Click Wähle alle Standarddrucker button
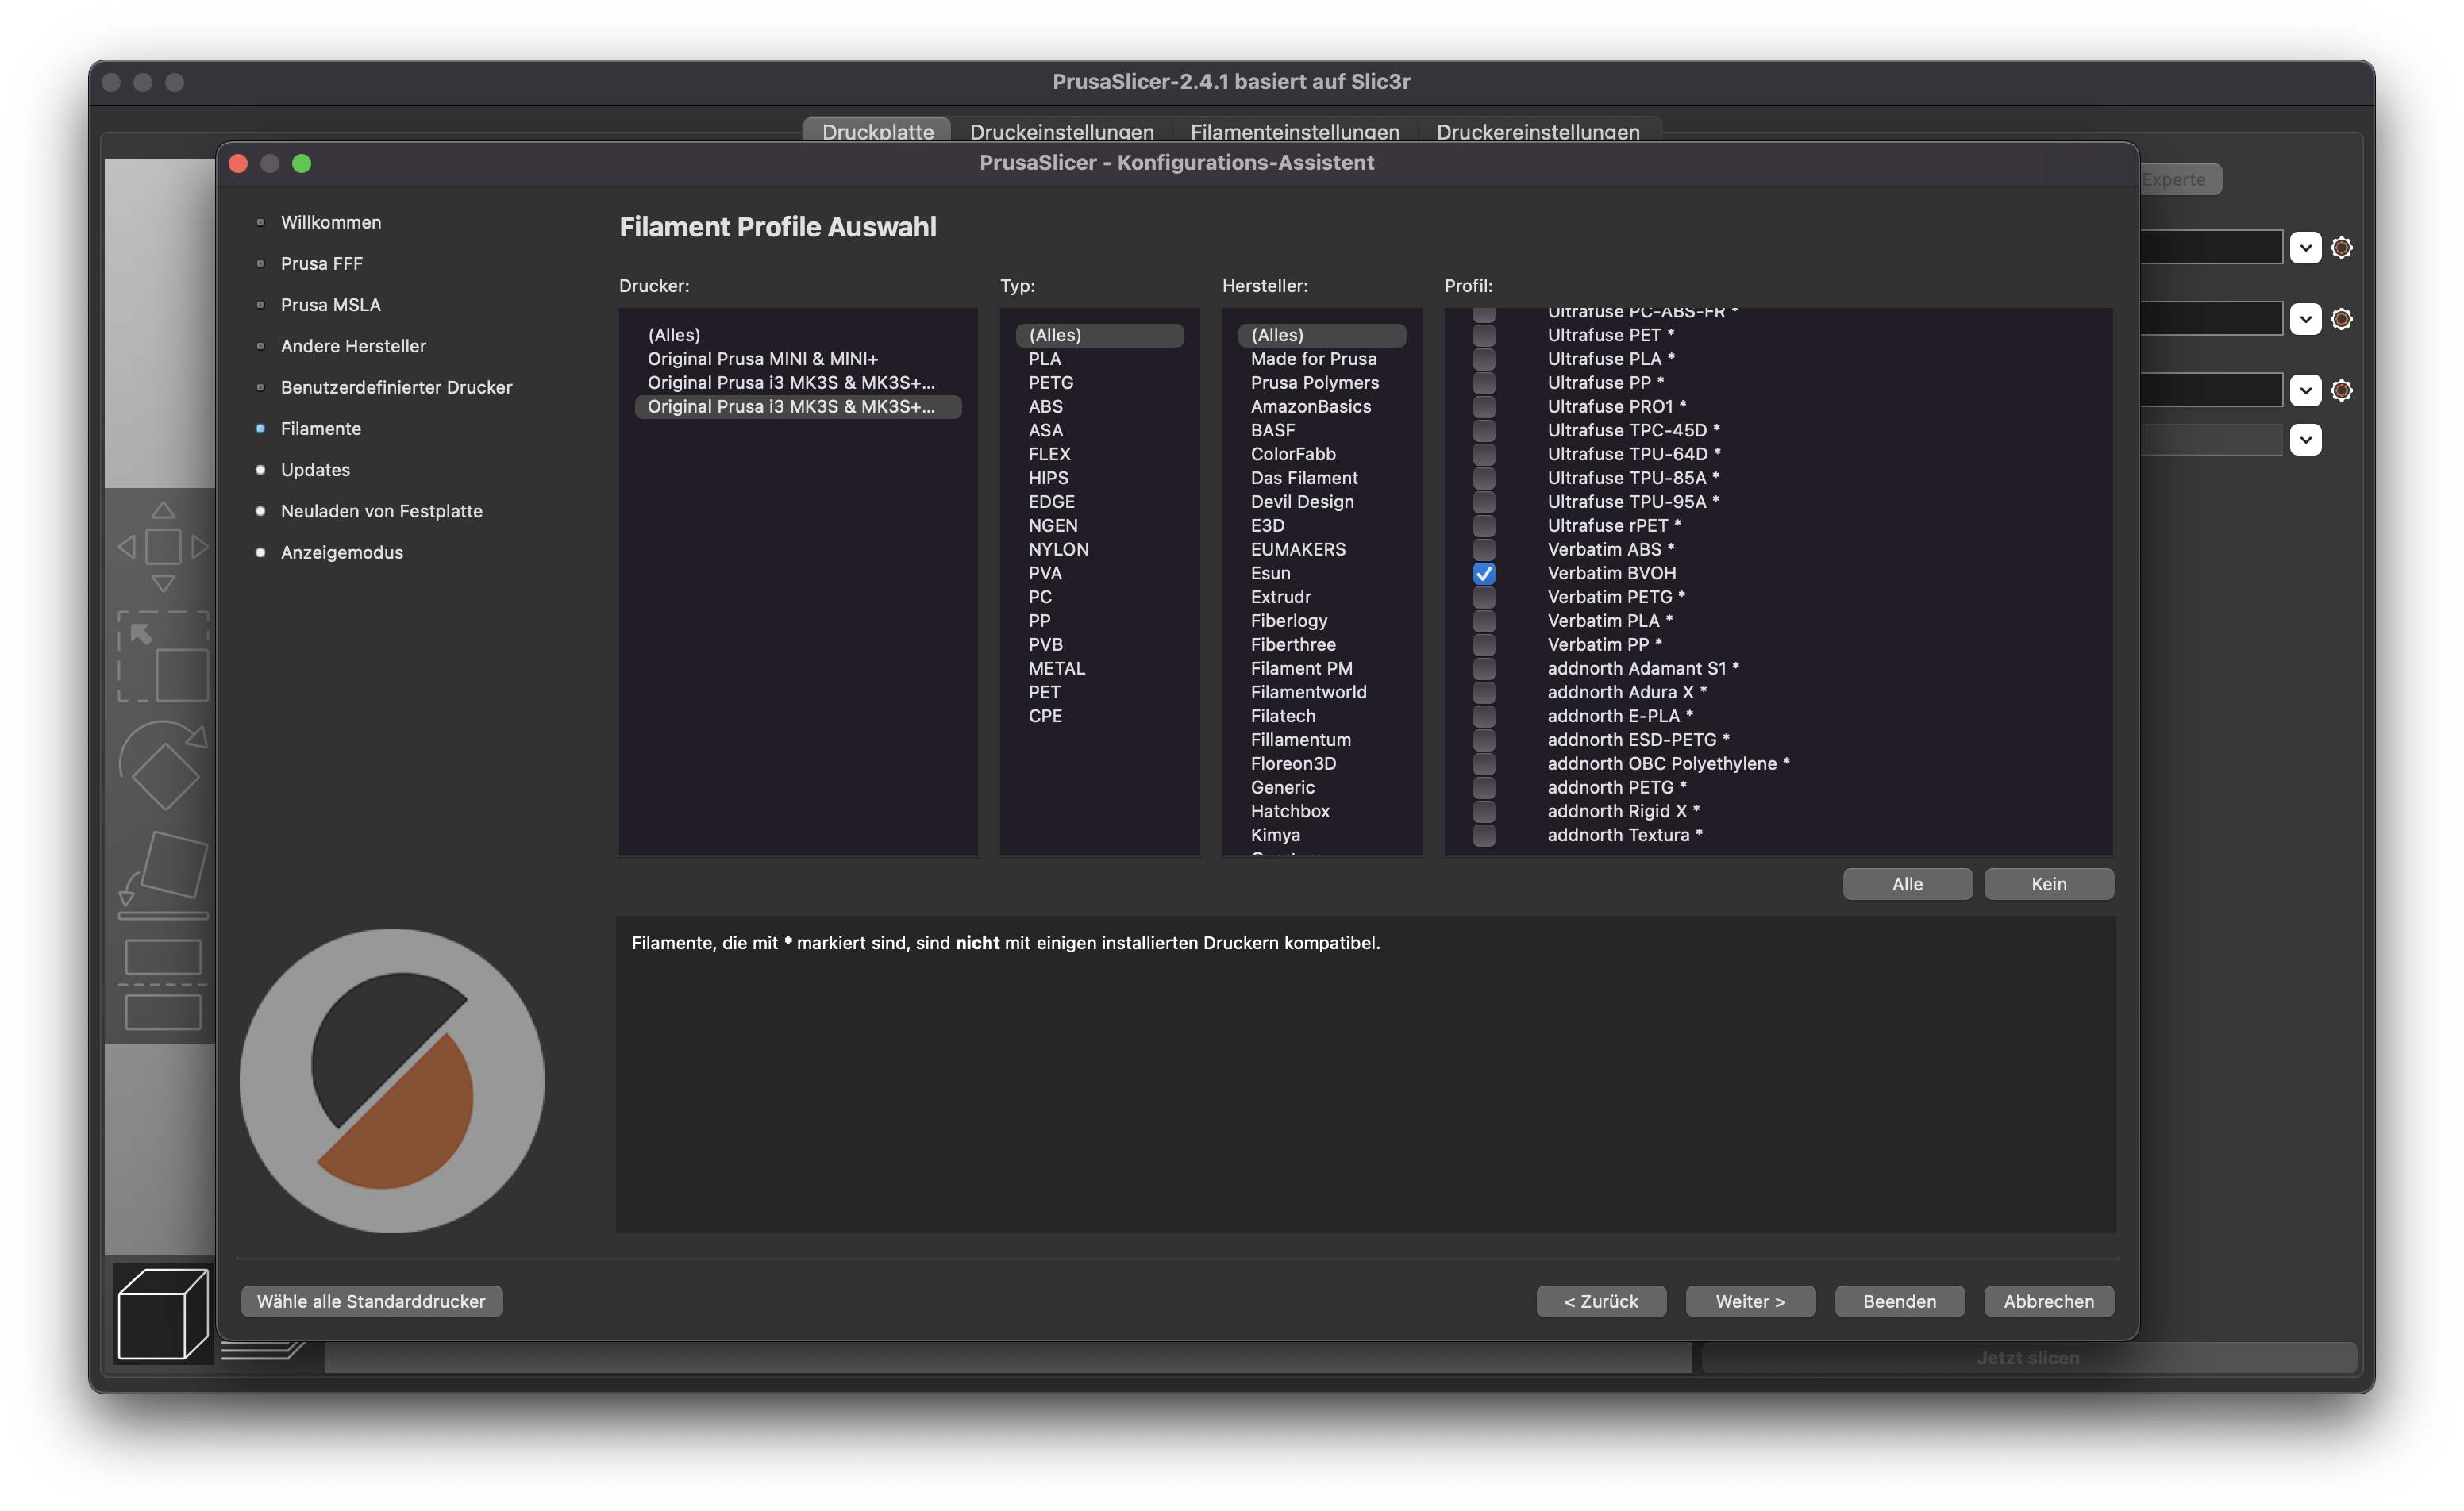This screenshot has height=1511, width=2464. pyautogui.click(x=371, y=1301)
